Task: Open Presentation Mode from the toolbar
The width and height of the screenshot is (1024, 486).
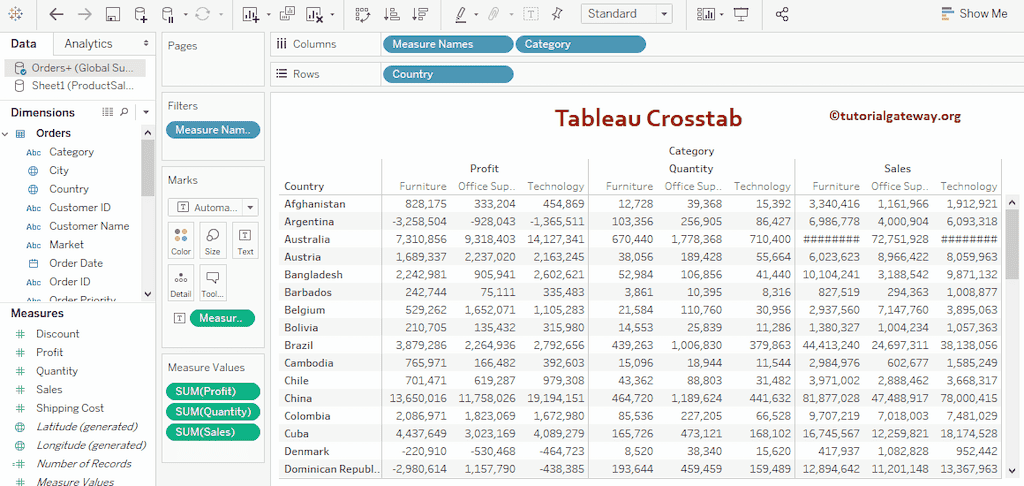Action: (741, 14)
